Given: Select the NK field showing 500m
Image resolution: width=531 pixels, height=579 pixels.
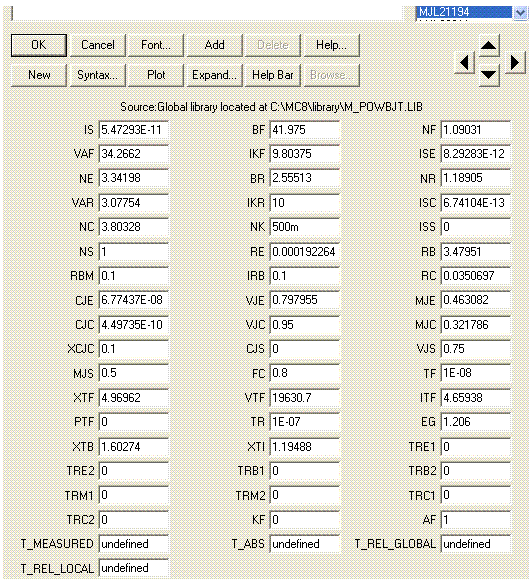Looking at the screenshot, I should tap(305, 227).
